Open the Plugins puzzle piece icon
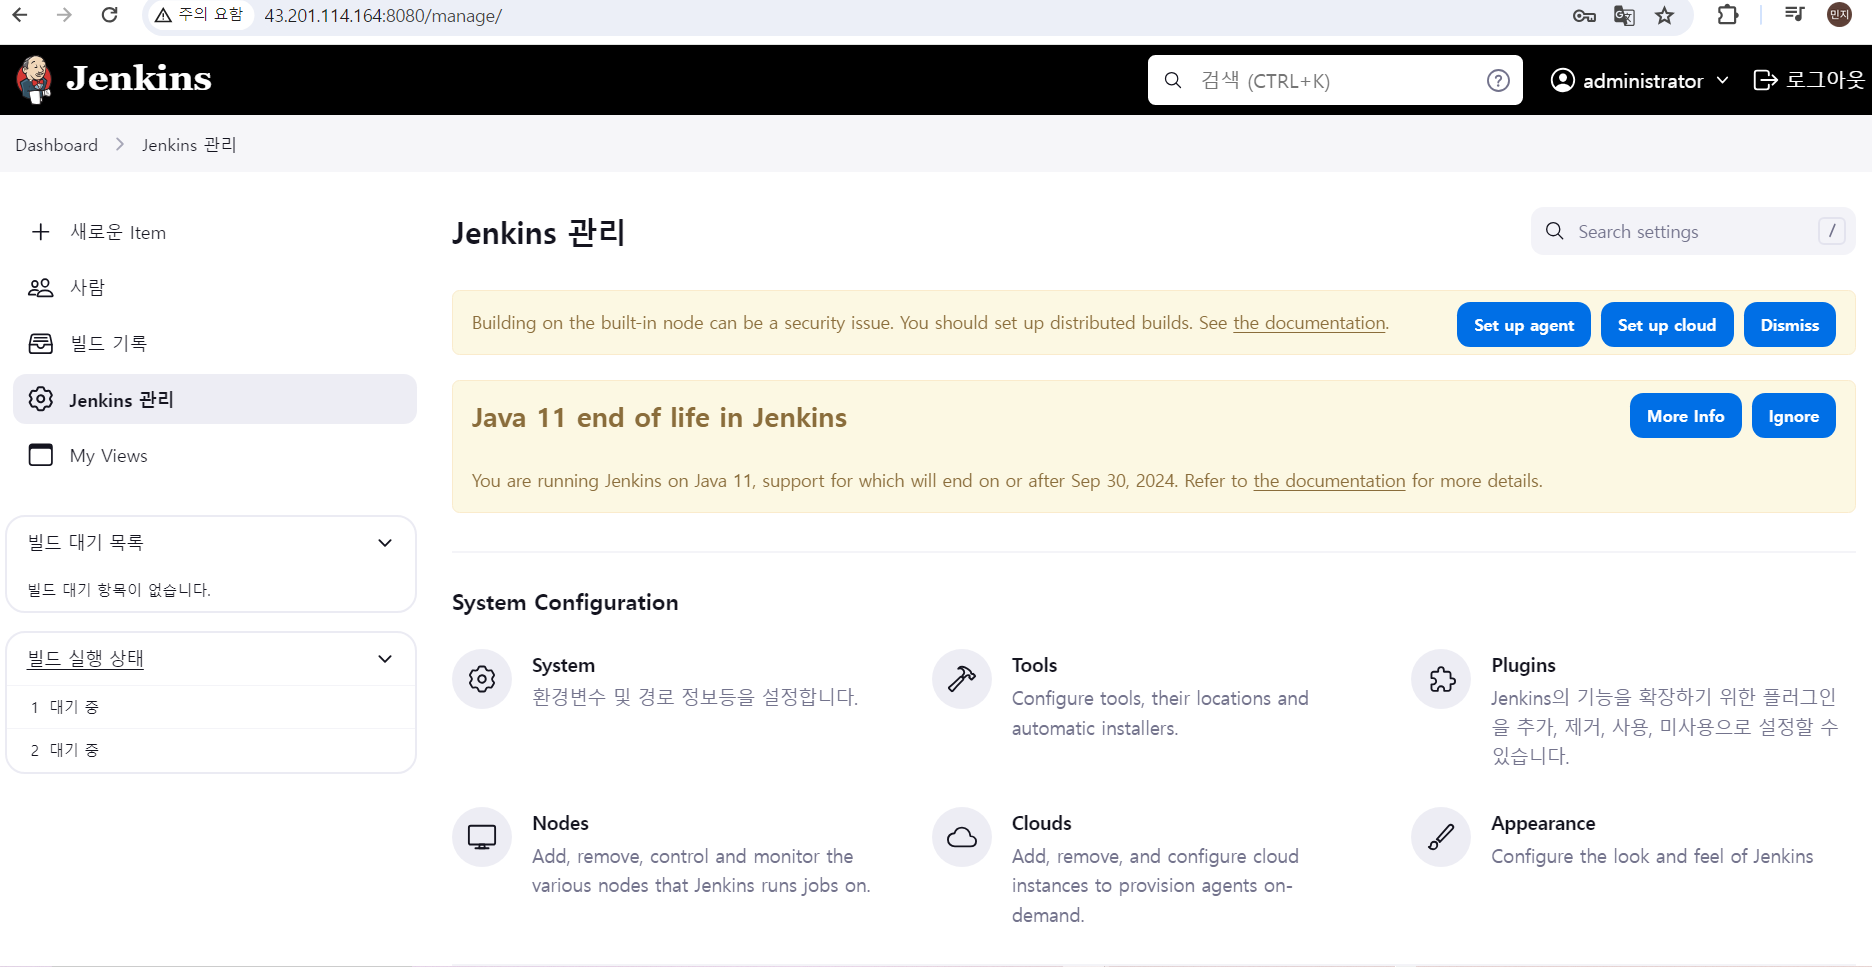The image size is (1872, 967). pyautogui.click(x=1441, y=679)
